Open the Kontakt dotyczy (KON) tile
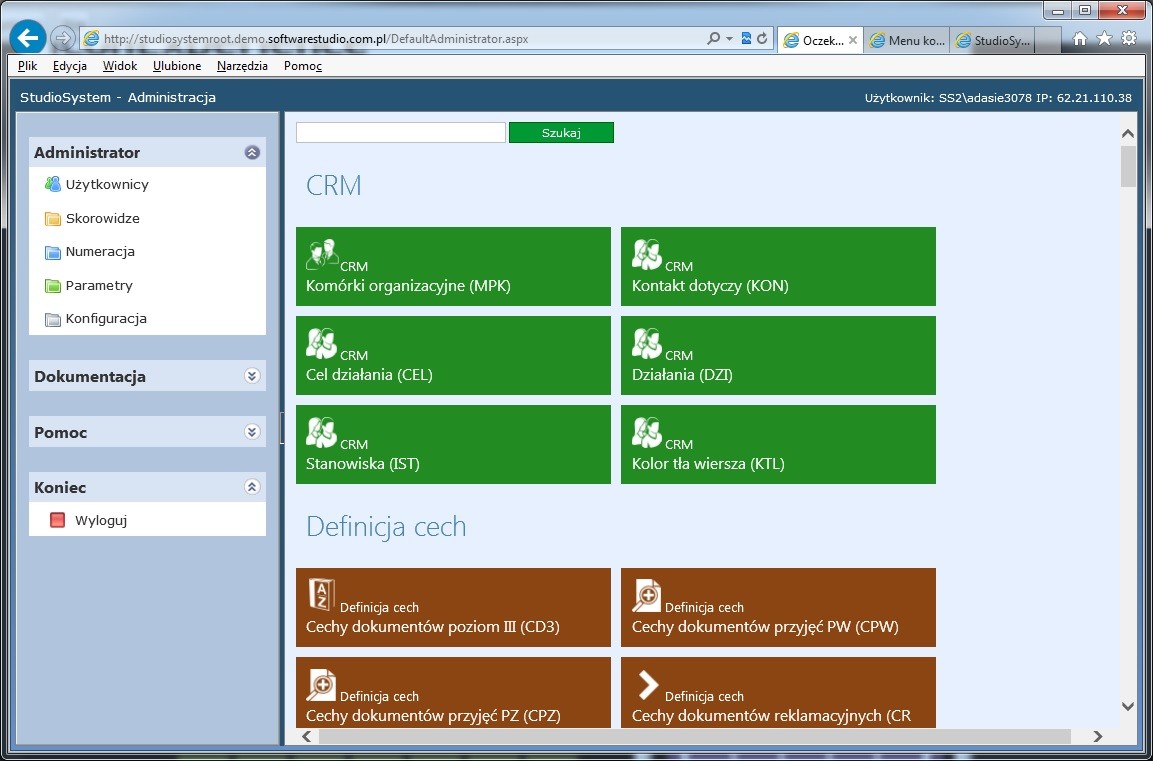Viewport: 1153px width, 761px height. (x=778, y=266)
